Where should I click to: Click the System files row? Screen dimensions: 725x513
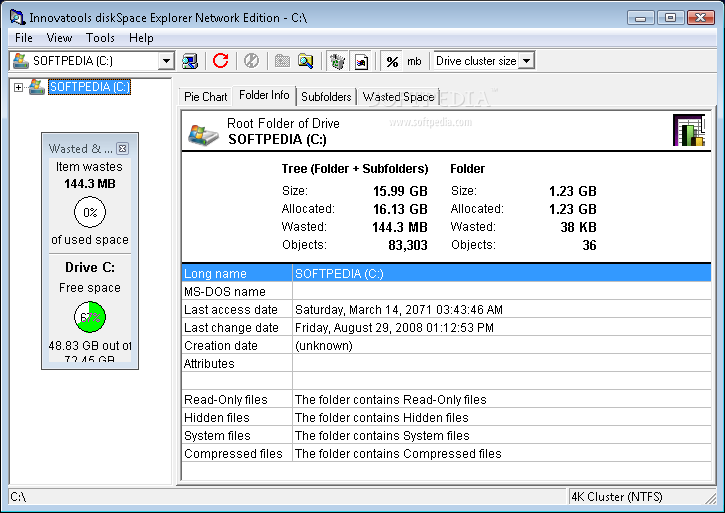446,435
